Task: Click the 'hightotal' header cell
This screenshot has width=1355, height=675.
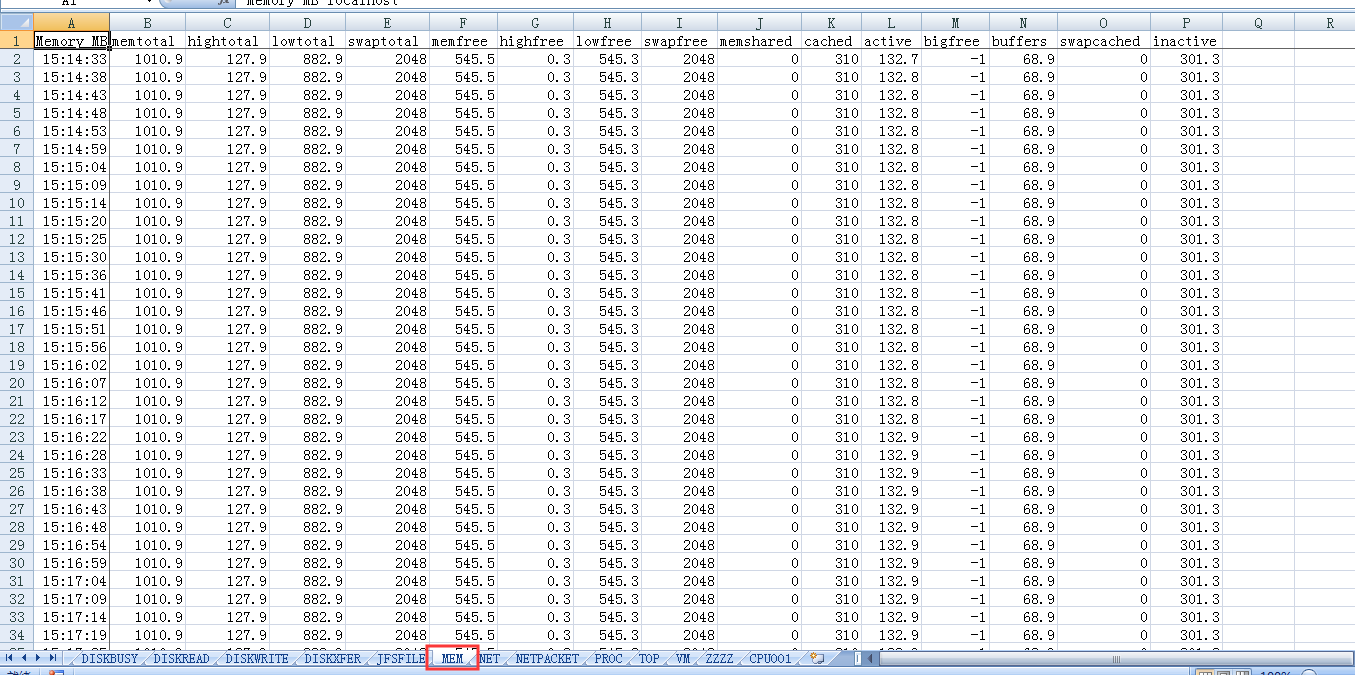Action: [227, 41]
